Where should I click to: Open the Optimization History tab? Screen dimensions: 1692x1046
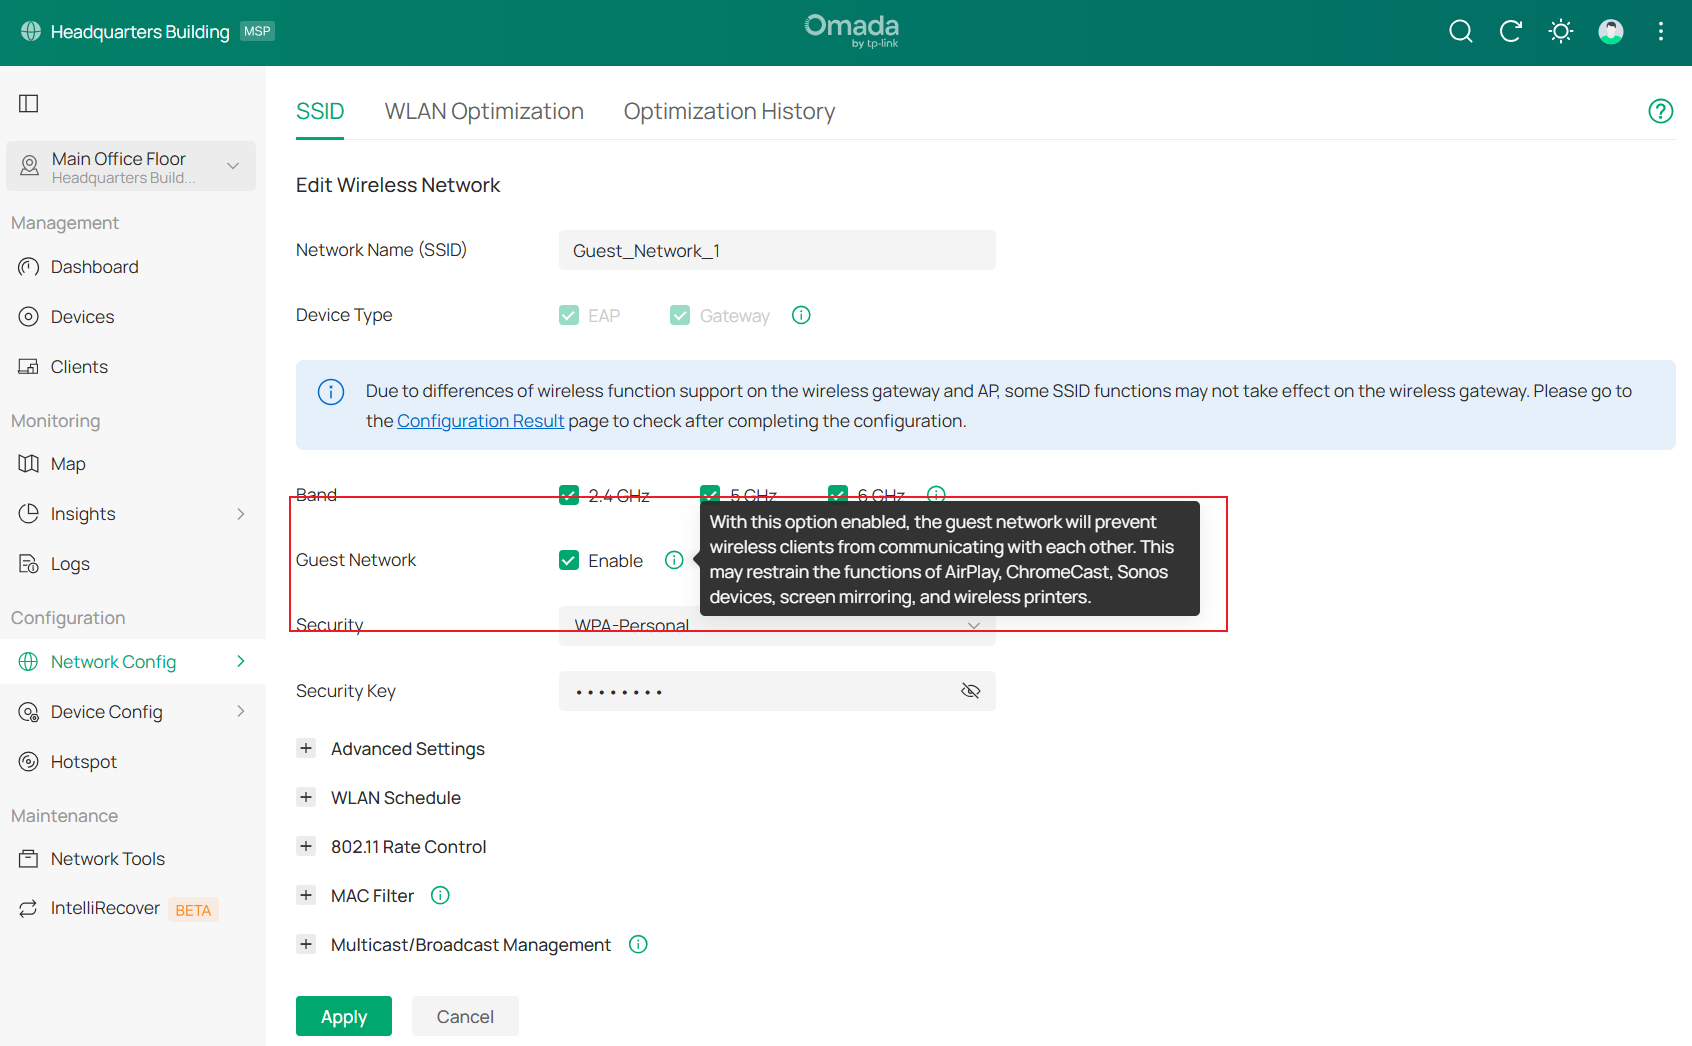click(x=729, y=111)
